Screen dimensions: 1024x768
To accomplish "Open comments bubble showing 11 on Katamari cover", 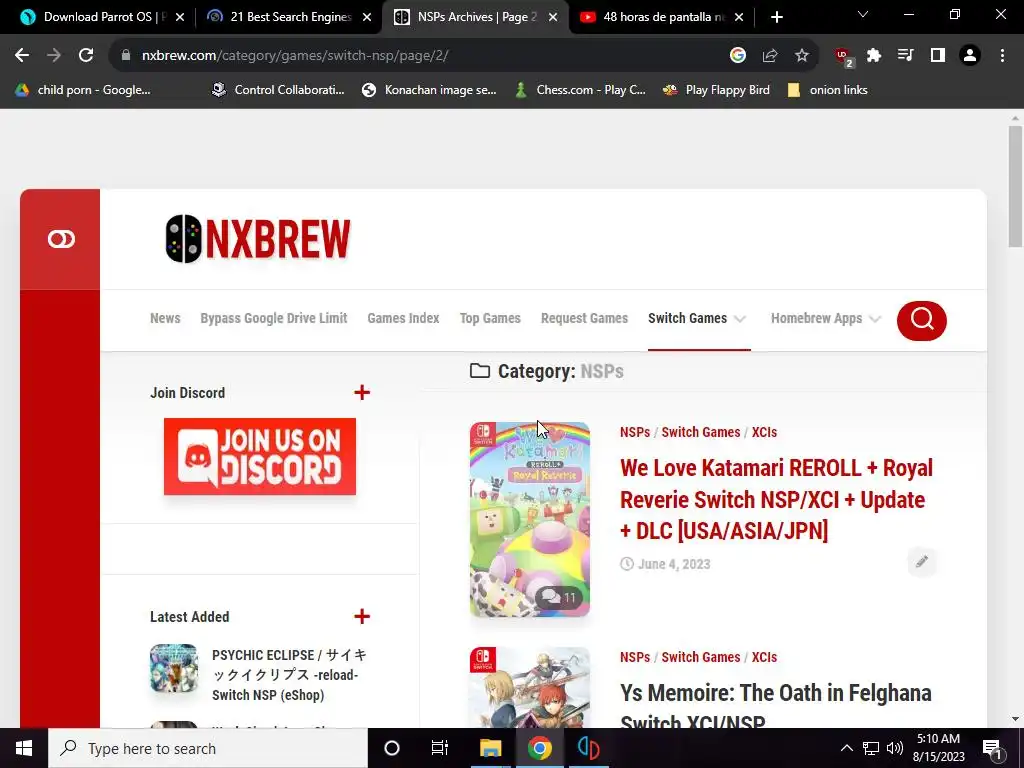I will coord(558,597).
